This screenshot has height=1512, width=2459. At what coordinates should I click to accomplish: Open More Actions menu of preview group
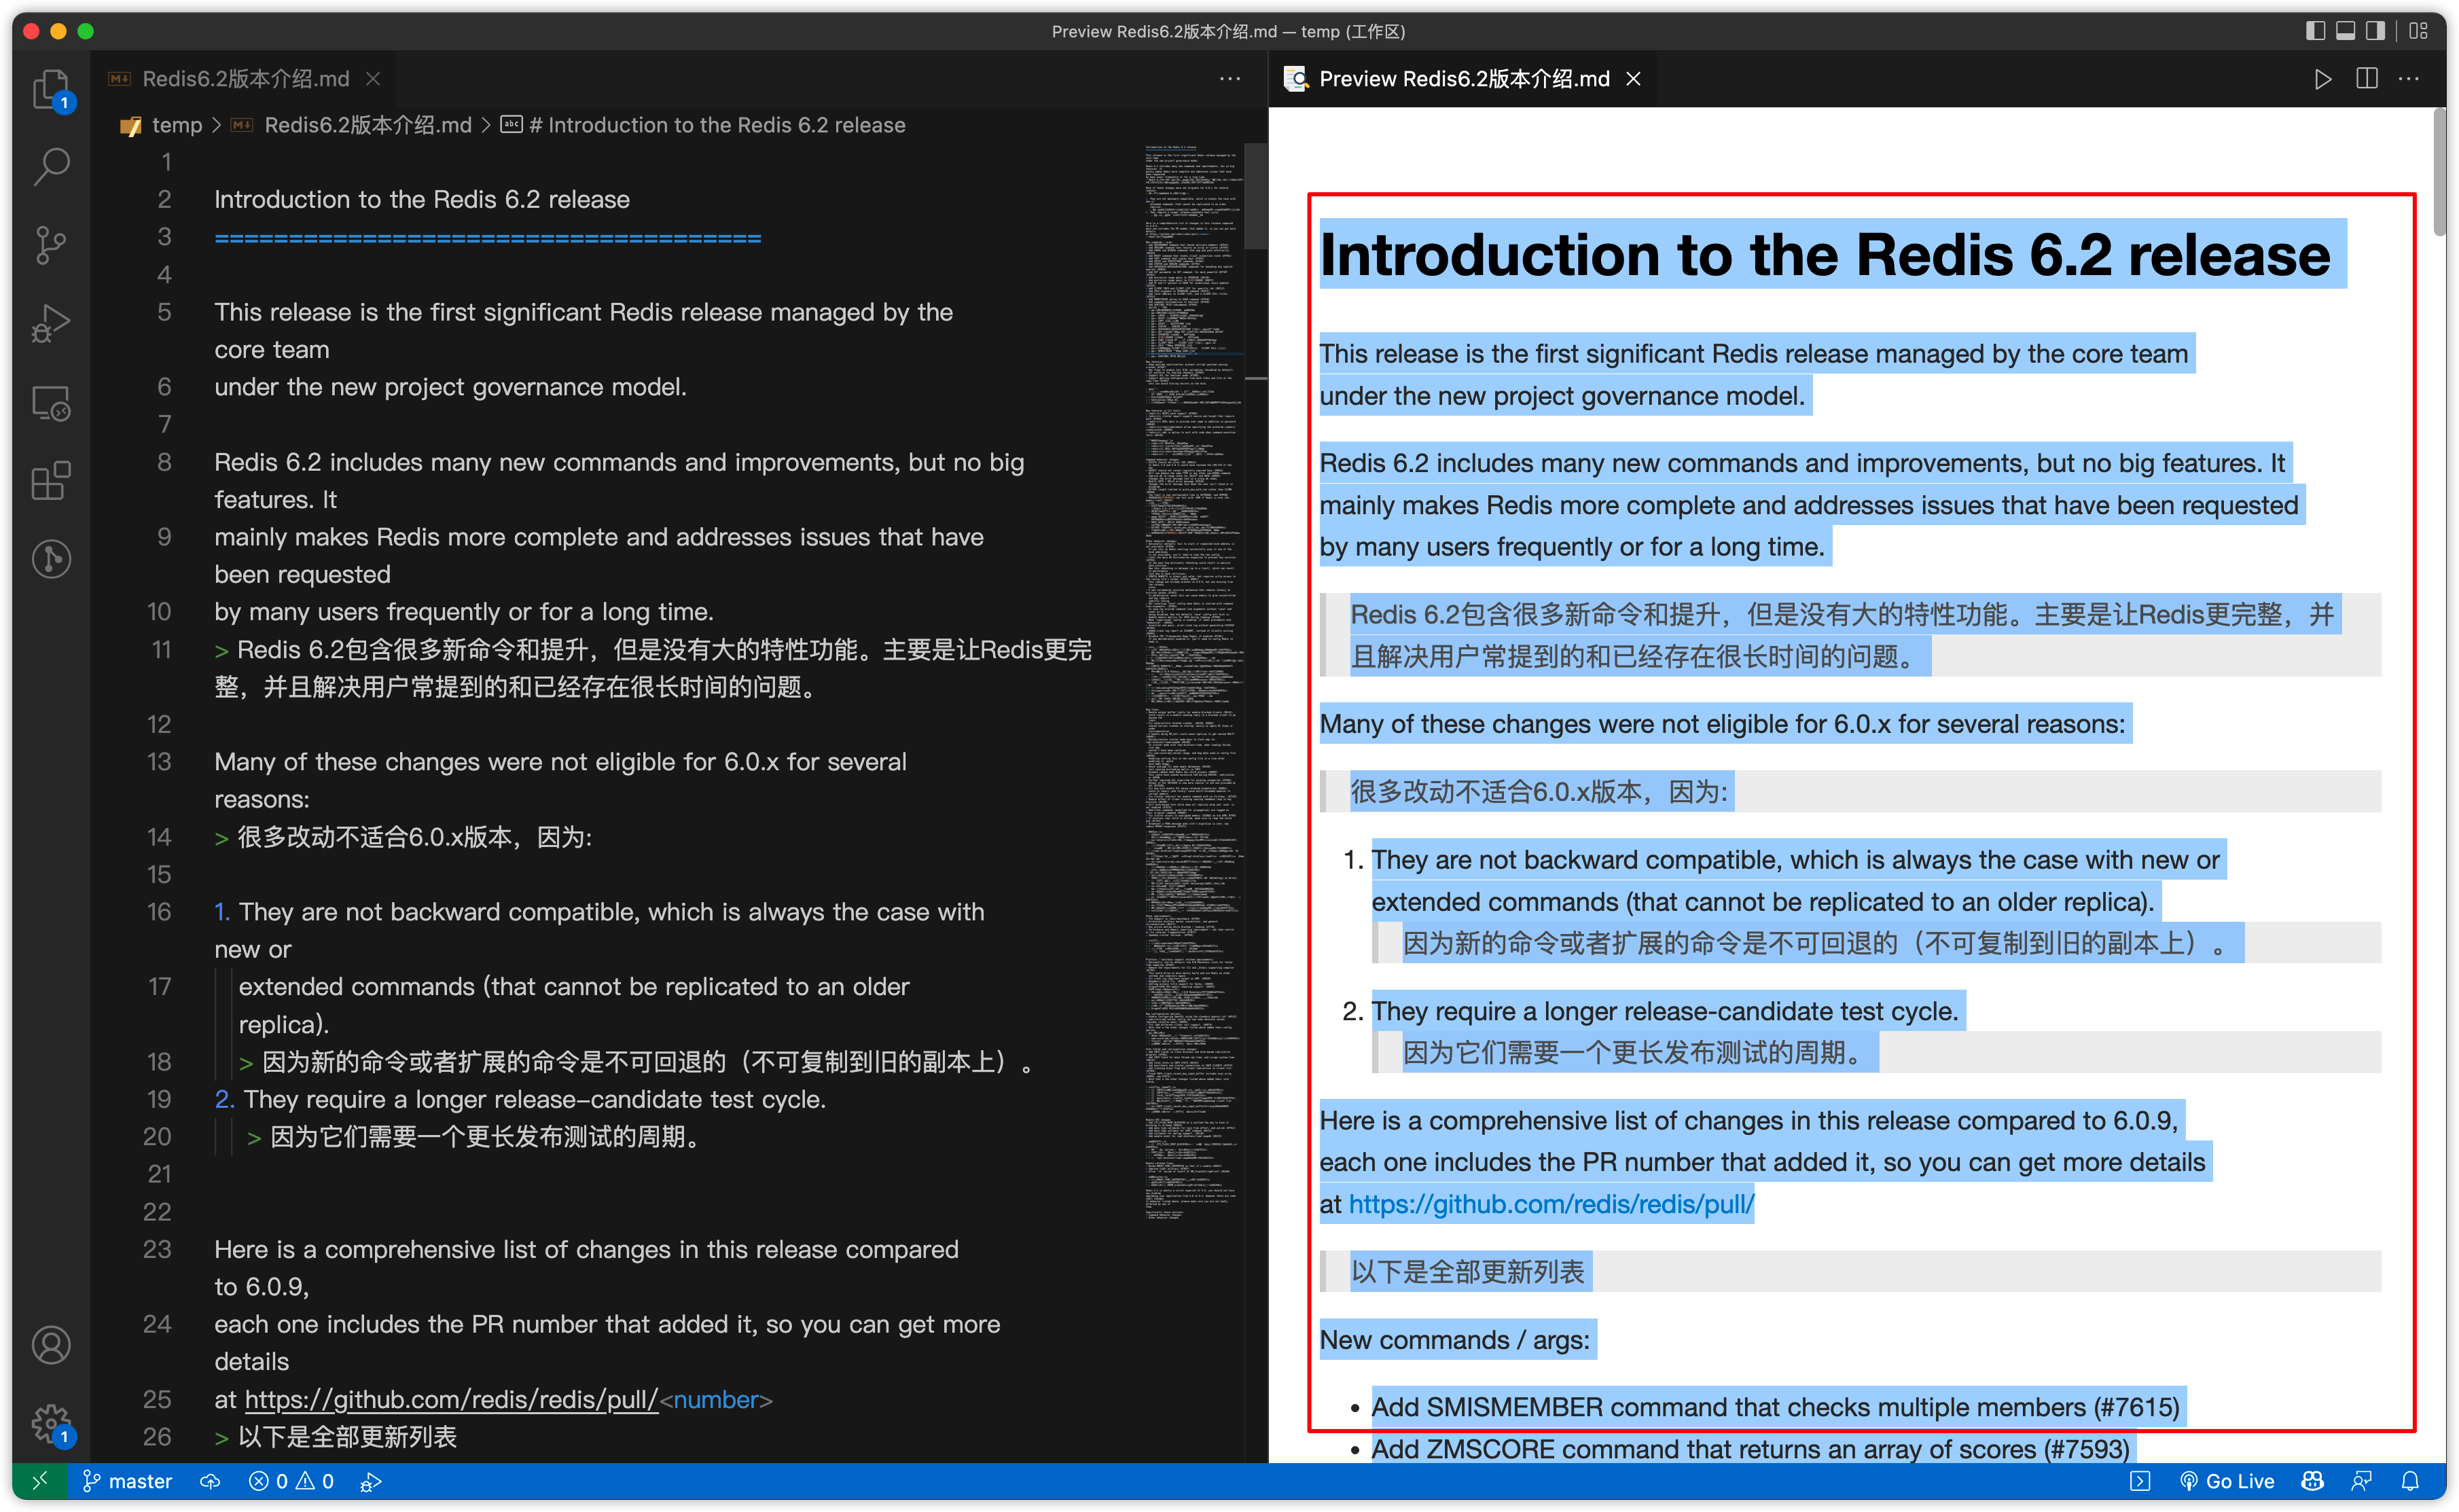[x=2409, y=79]
